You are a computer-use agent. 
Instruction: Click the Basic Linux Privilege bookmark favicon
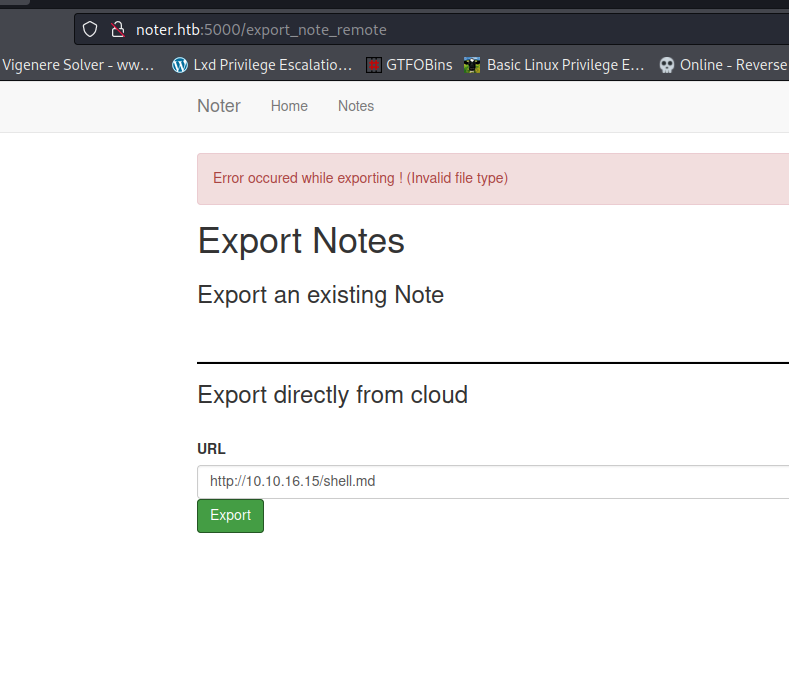(x=472, y=65)
